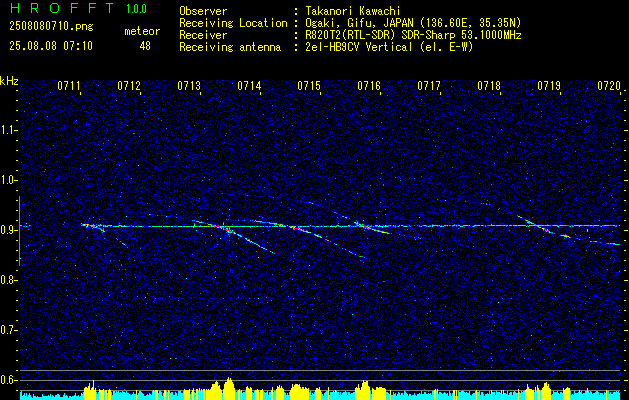The image size is (629, 400).
Task: Click the 0712 time marker
Action: point(129,86)
